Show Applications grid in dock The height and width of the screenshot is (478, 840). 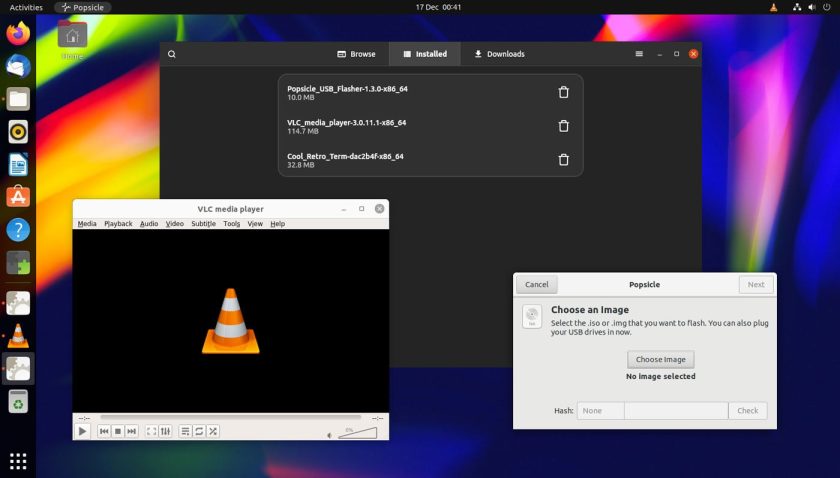pyautogui.click(x=18, y=461)
